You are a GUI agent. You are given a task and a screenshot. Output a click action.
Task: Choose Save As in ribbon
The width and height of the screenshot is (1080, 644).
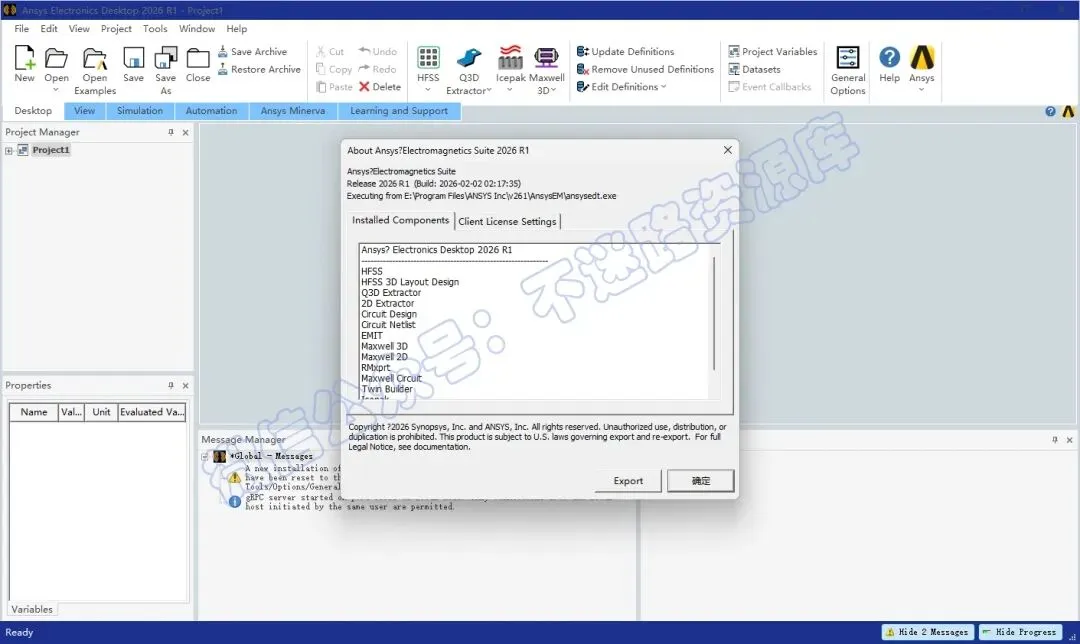click(165, 71)
